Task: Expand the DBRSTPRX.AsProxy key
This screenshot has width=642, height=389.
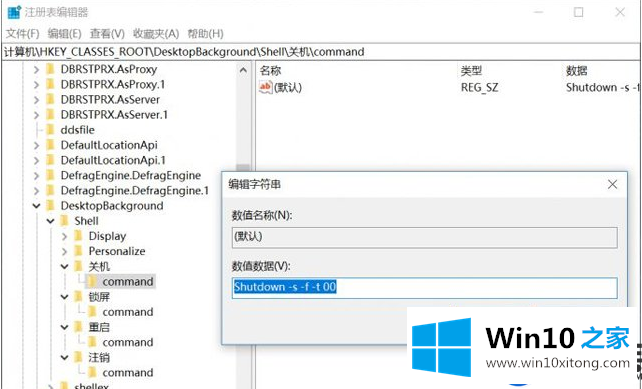Action: [x=36, y=70]
